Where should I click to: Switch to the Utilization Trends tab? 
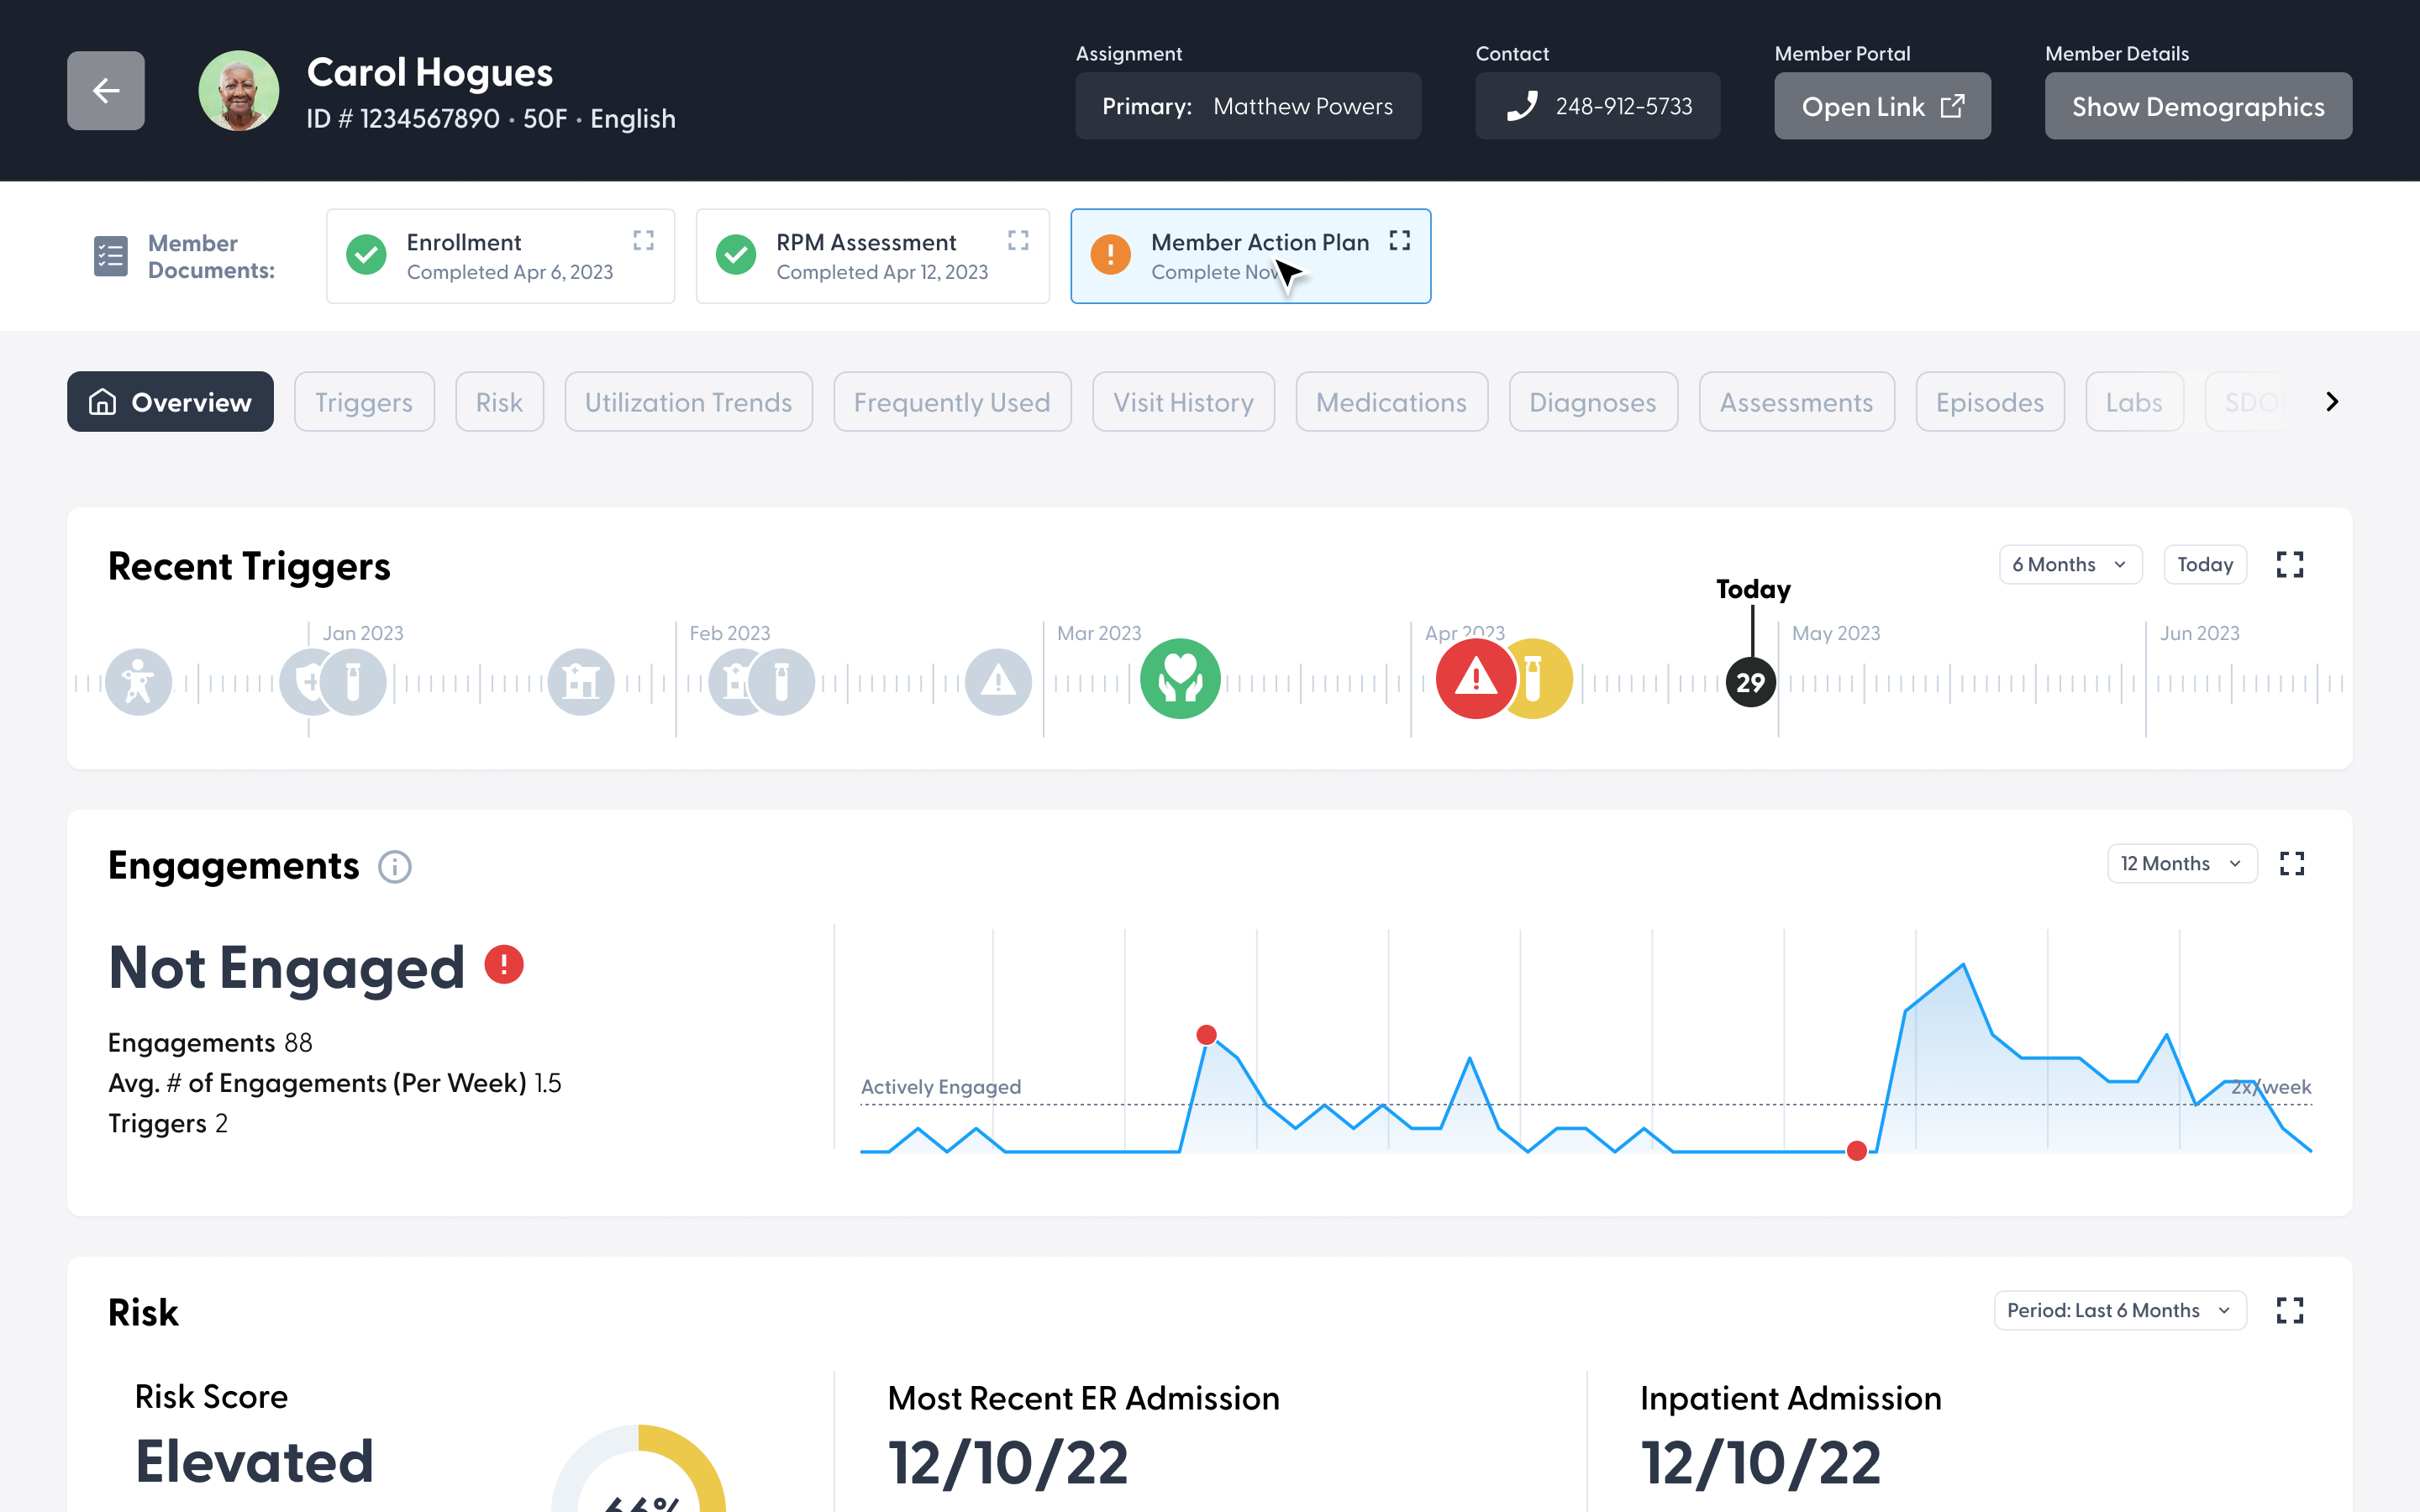coord(688,402)
